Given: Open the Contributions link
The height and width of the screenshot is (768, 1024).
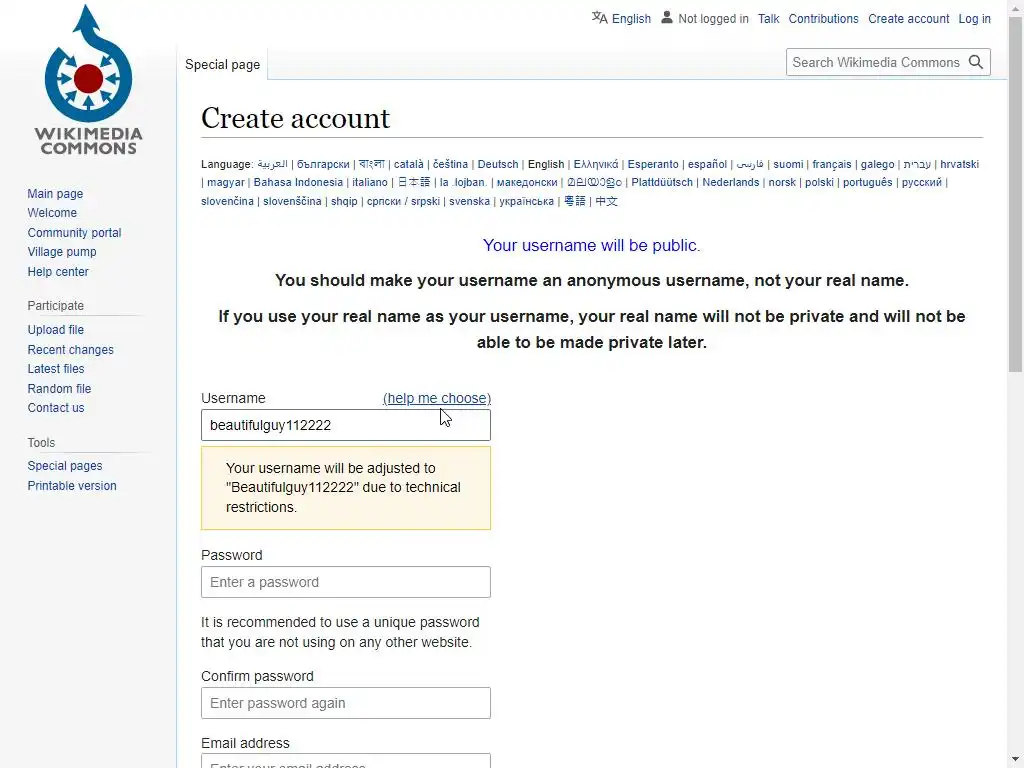Looking at the screenshot, I should (x=823, y=19).
